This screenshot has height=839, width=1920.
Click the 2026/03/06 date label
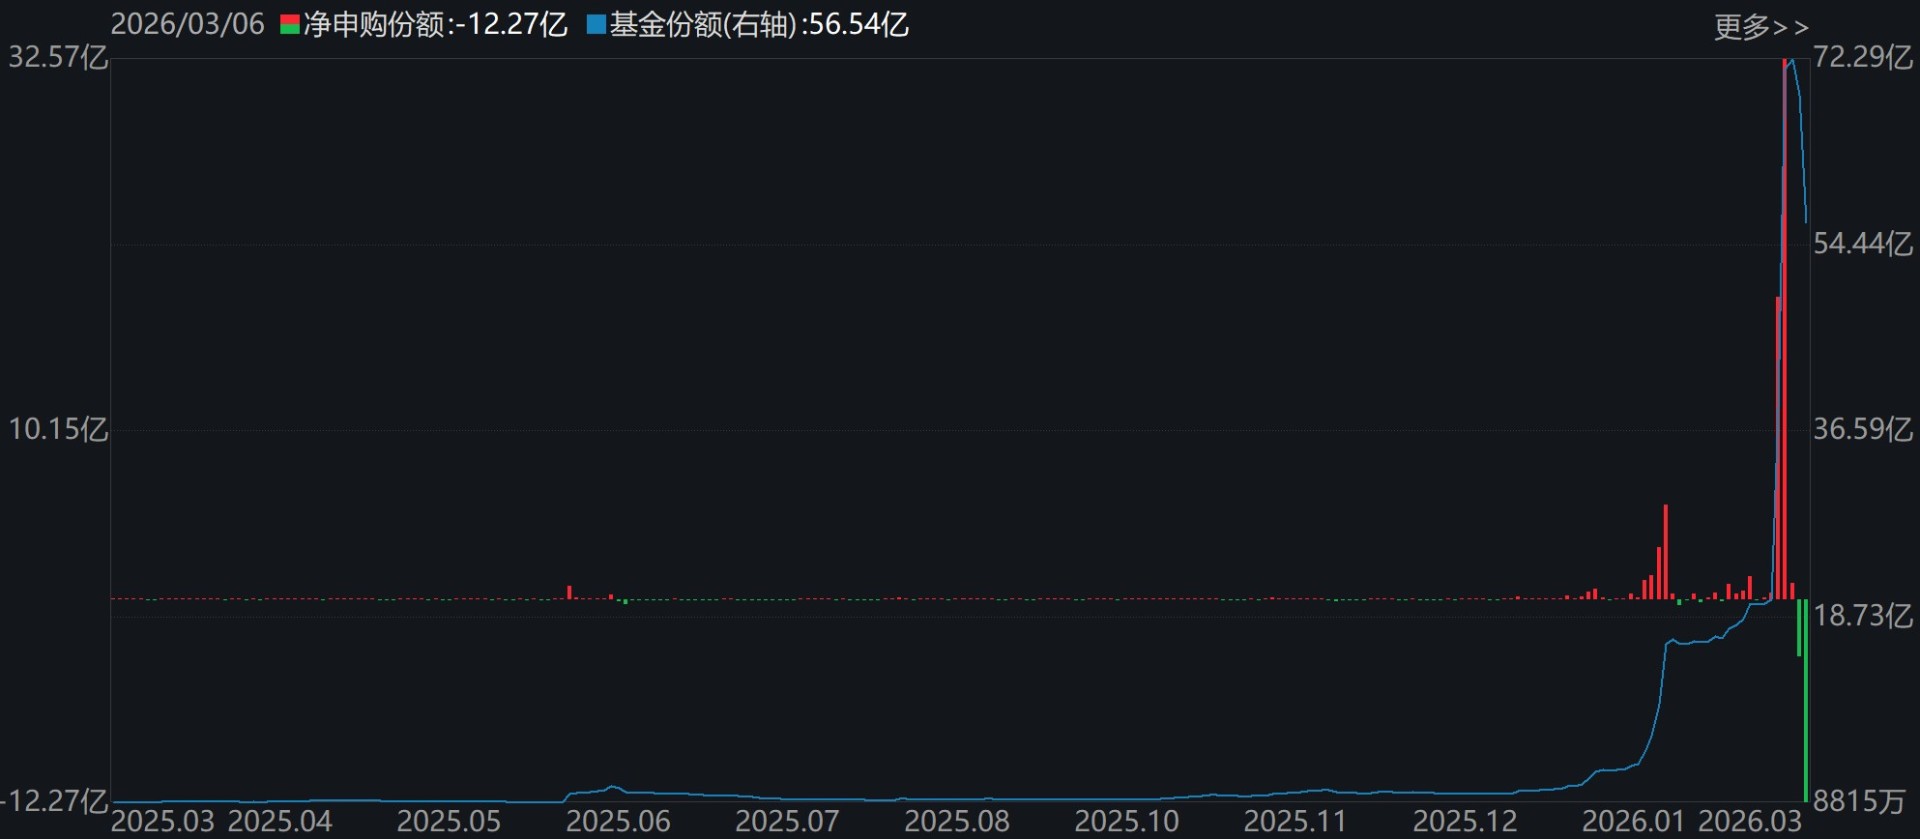(x=187, y=25)
